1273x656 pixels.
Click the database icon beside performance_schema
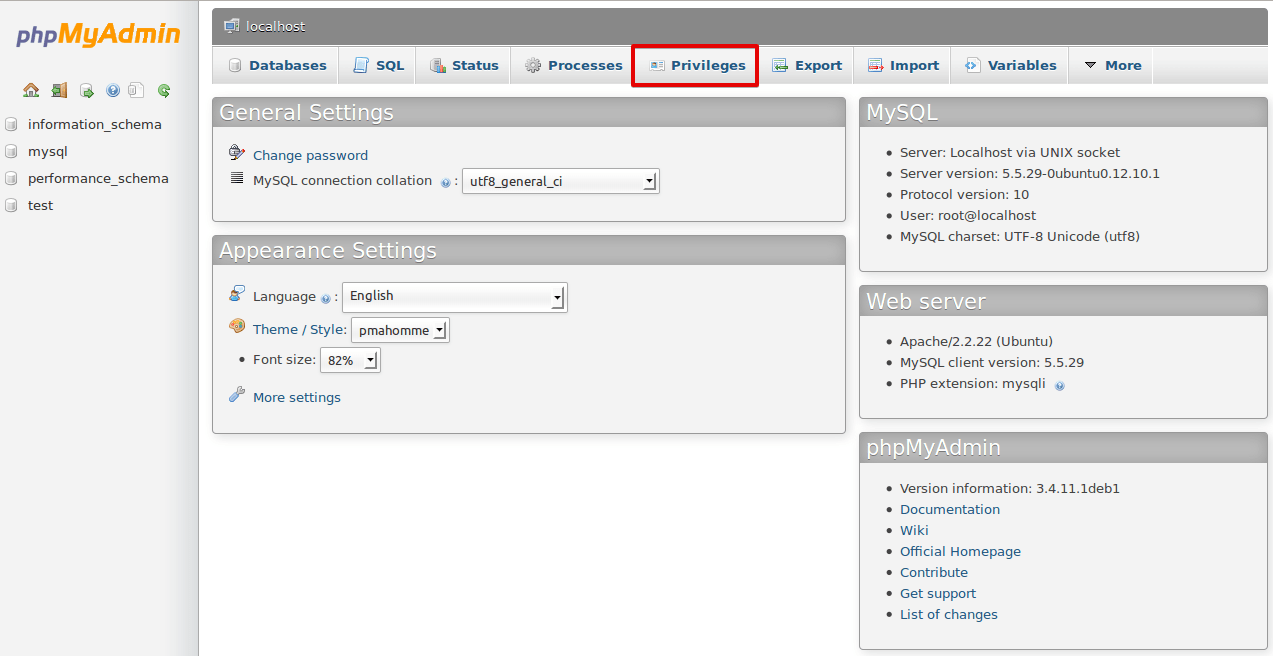tap(12, 179)
